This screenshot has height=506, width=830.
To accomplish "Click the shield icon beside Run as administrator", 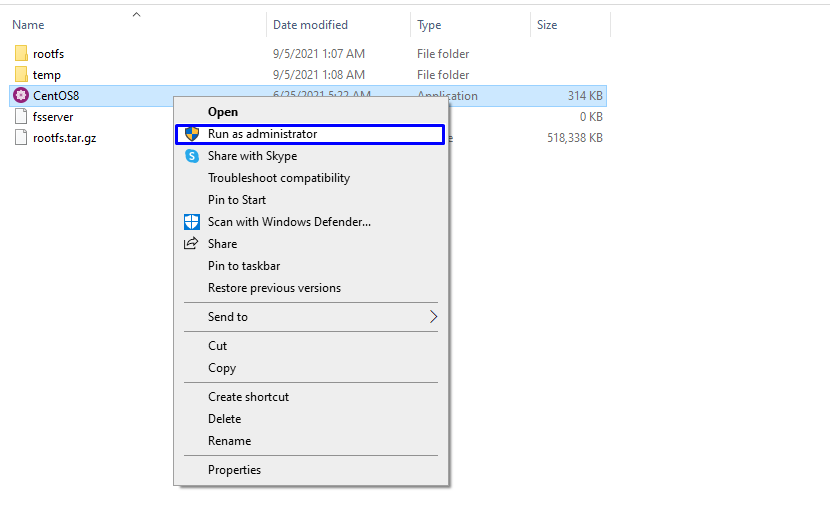I will [x=192, y=134].
